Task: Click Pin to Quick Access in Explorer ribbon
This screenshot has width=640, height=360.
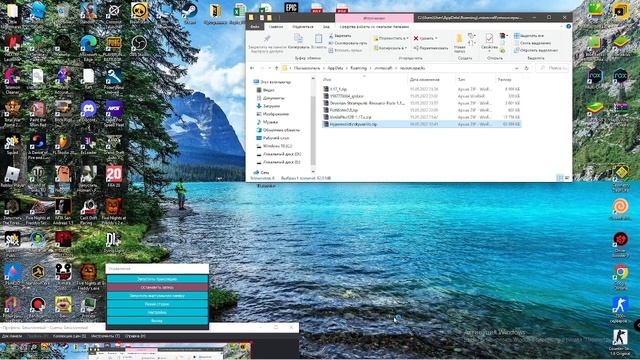Action: tap(267, 43)
